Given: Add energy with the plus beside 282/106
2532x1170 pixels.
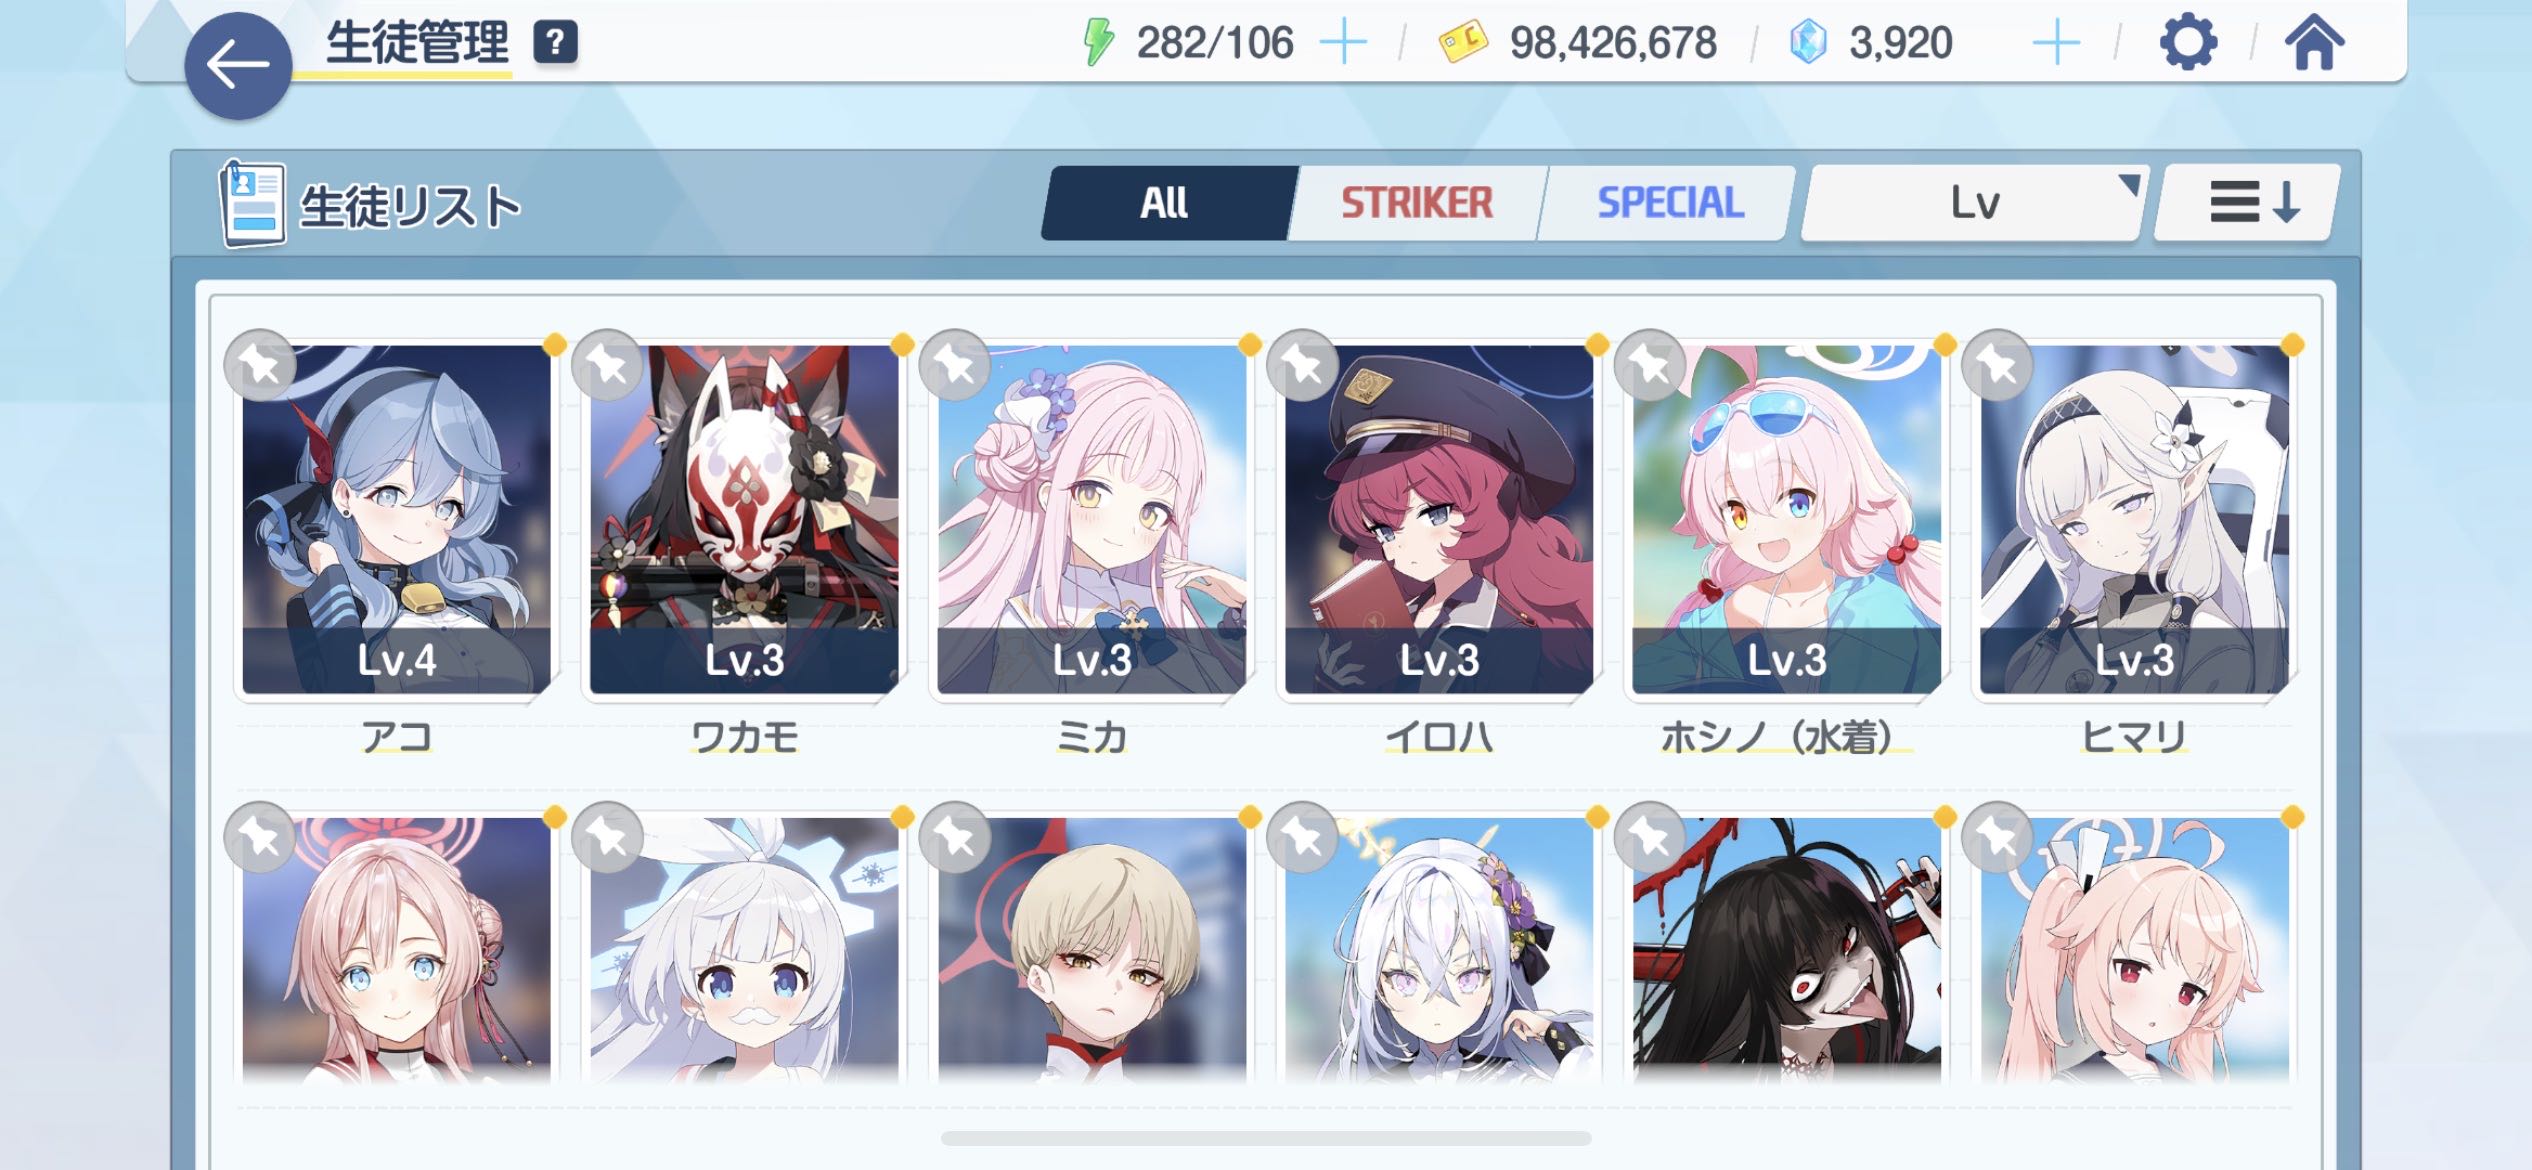Looking at the screenshot, I should pos(1343,43).
